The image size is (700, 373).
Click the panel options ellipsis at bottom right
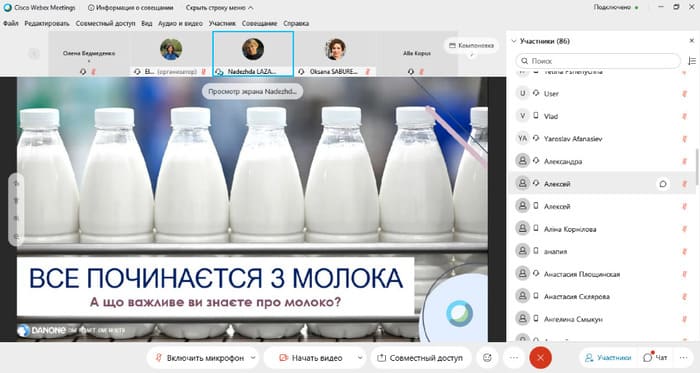(x=683, y=358)
